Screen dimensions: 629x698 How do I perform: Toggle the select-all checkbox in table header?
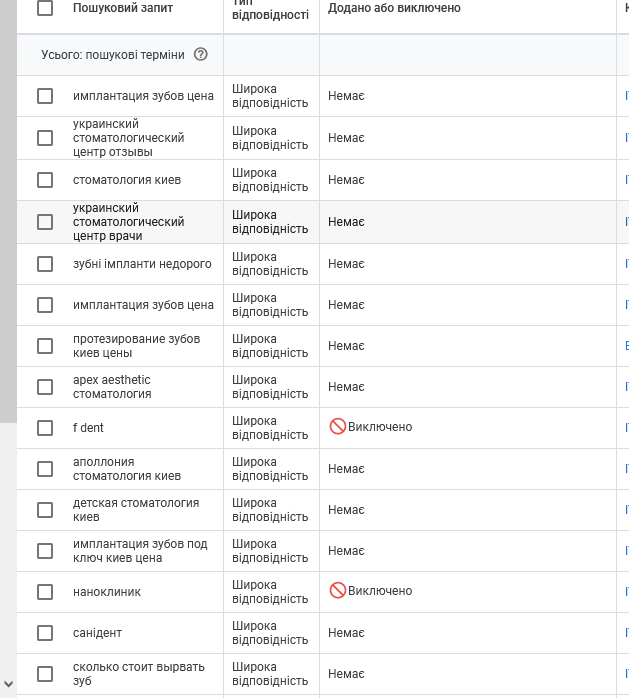[x=45, y=8]
